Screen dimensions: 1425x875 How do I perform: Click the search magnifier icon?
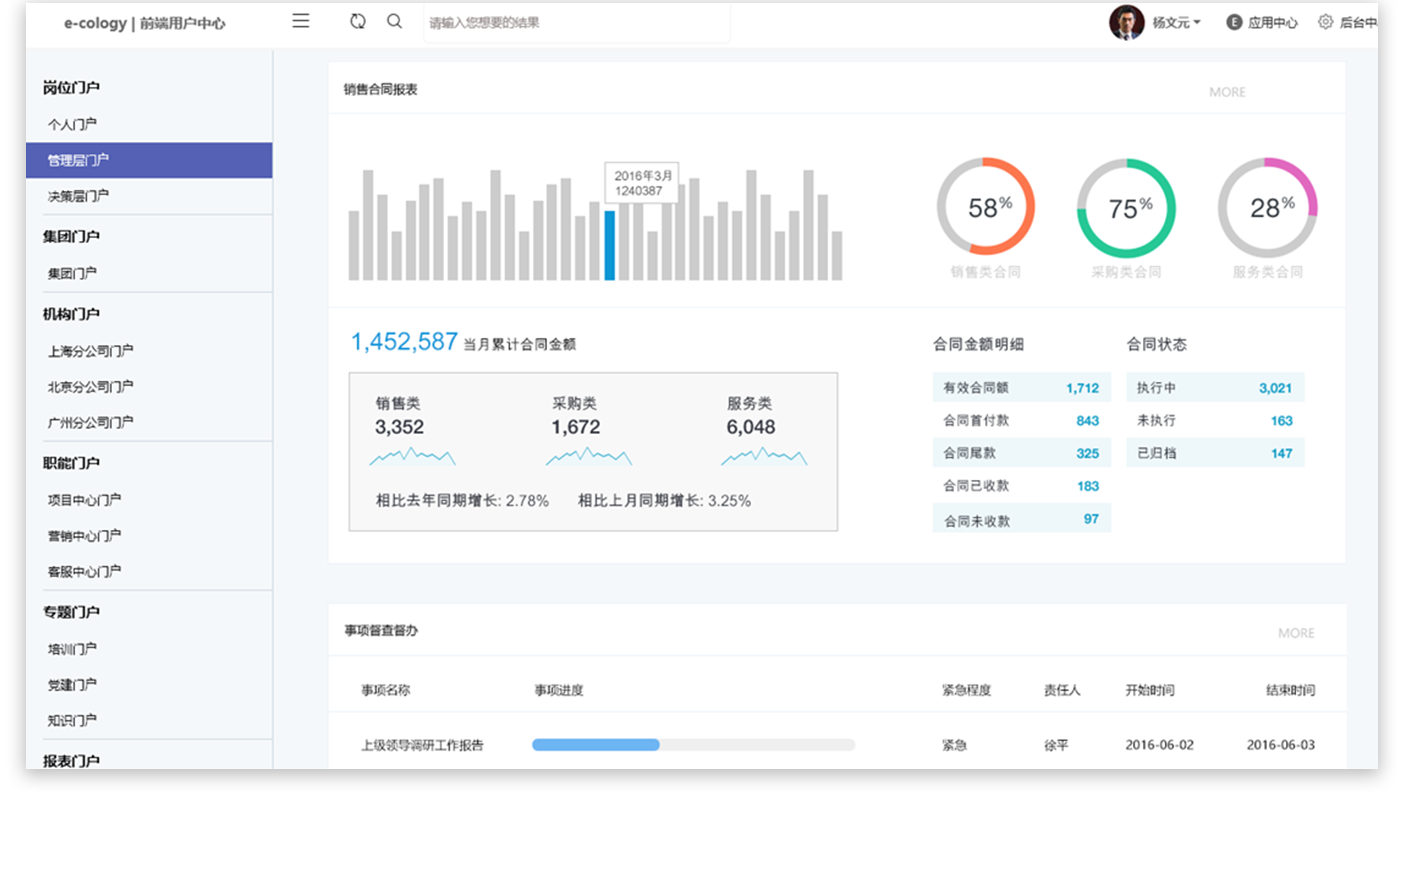[395, 21]
